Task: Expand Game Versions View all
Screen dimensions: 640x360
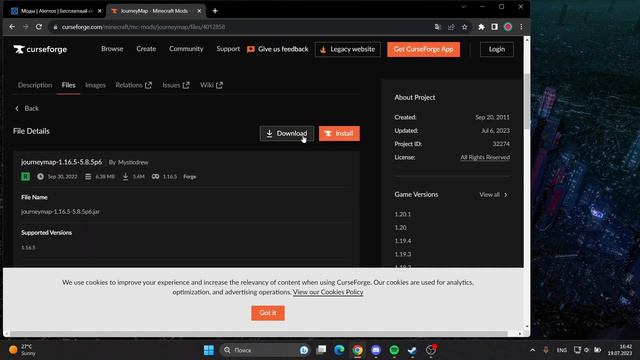Action: click(x=493, y=195)
